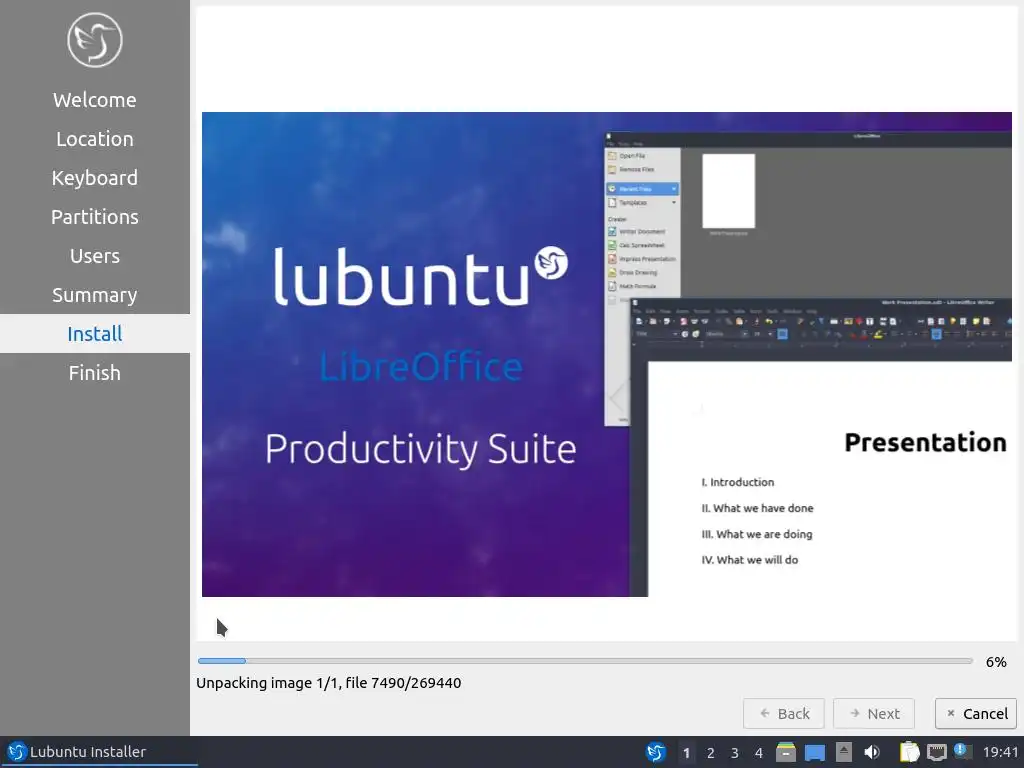1024x768 pixels.
Task: Click the Back button
Action: click(x=784, y=714)
